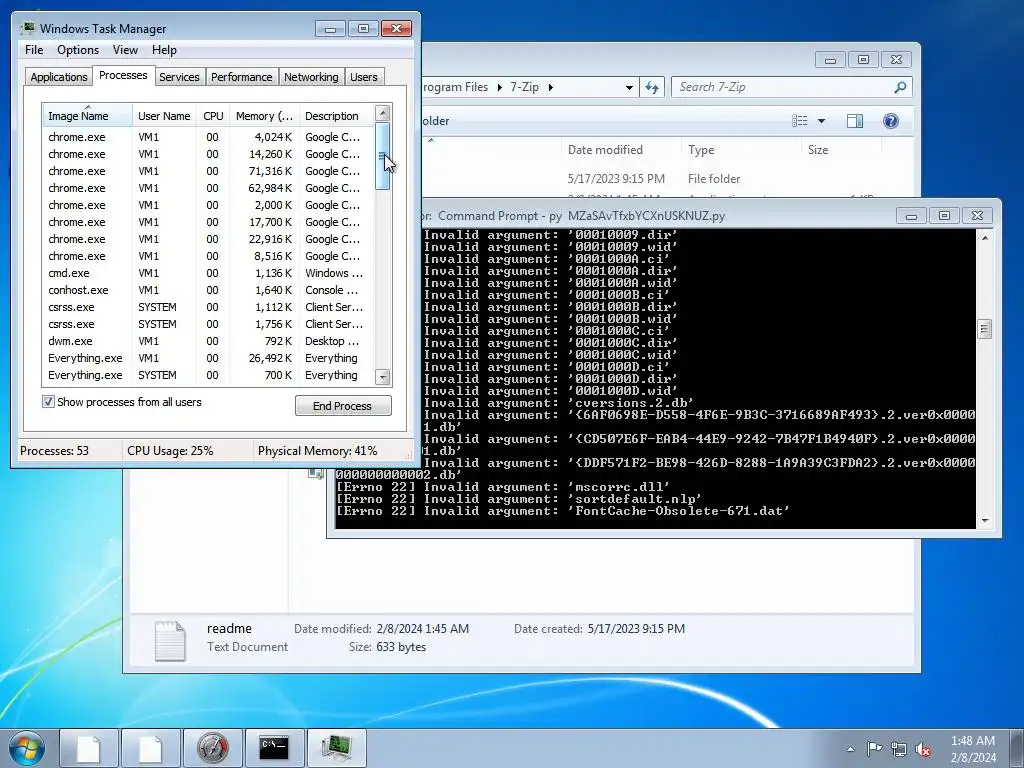
Task: Select chrome.exe using 71,316 K memory
Action: pyautogui.click(x=208, y=171)
